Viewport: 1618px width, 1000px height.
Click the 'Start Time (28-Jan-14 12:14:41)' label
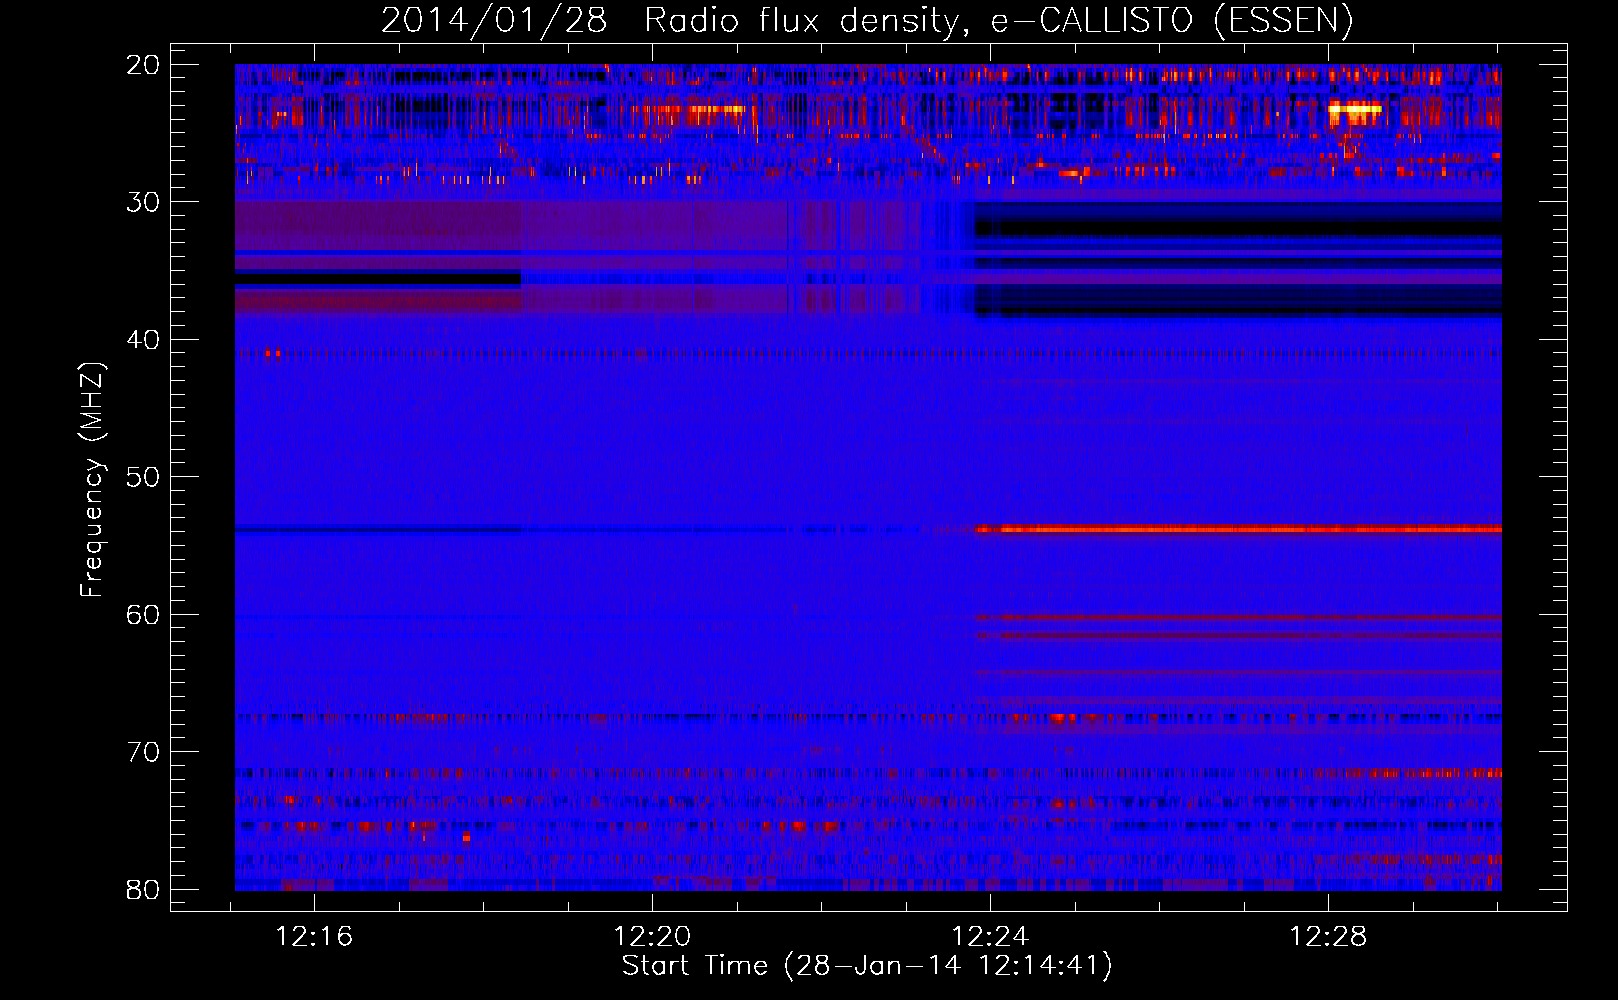[867, 965]
